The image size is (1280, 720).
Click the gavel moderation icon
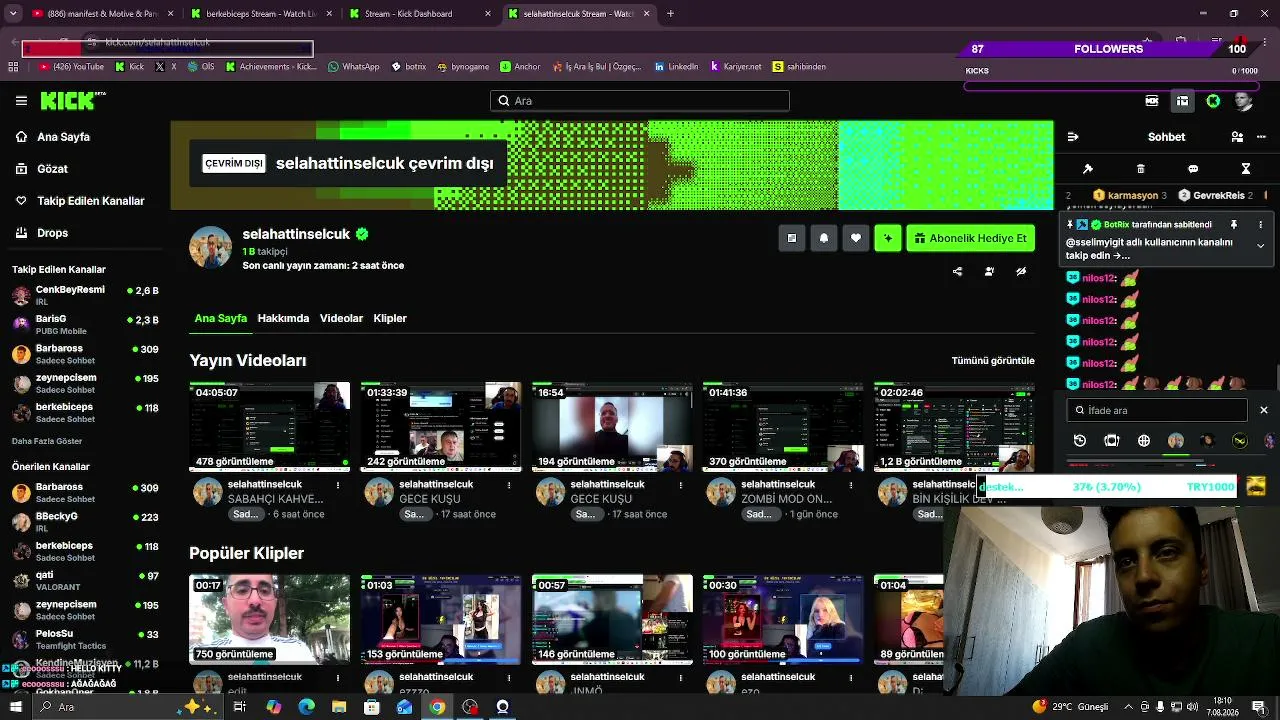pos(1088,169)
